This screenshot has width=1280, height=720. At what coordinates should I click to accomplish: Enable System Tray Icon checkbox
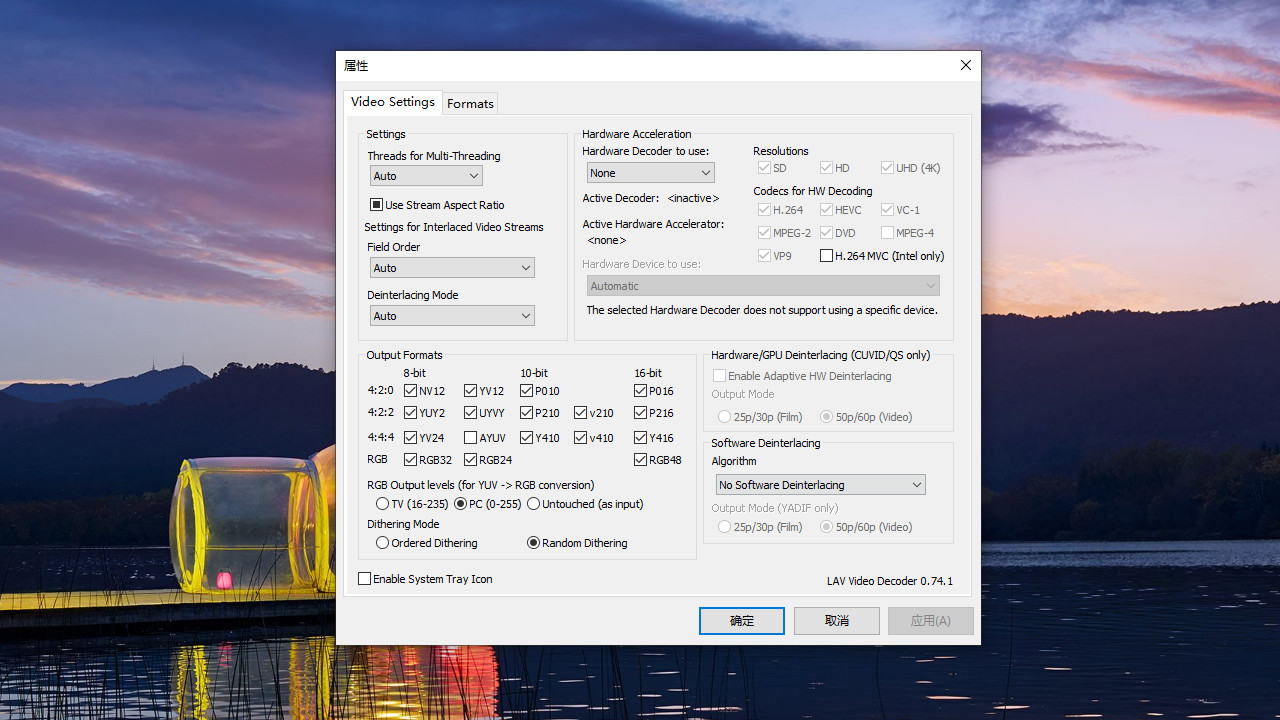point(365,579)
